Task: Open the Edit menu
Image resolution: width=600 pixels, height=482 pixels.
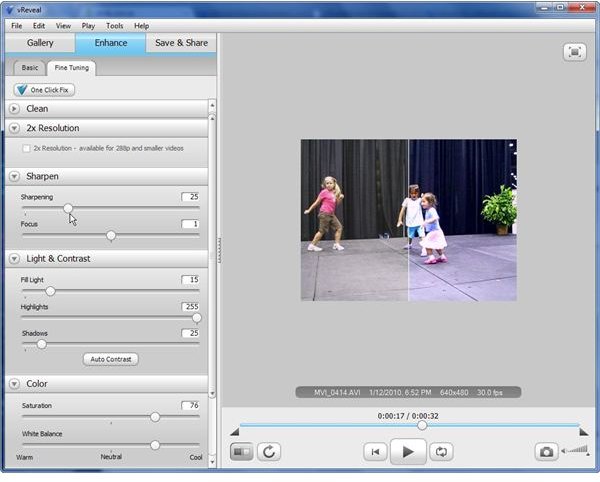Action: (39, 26)
